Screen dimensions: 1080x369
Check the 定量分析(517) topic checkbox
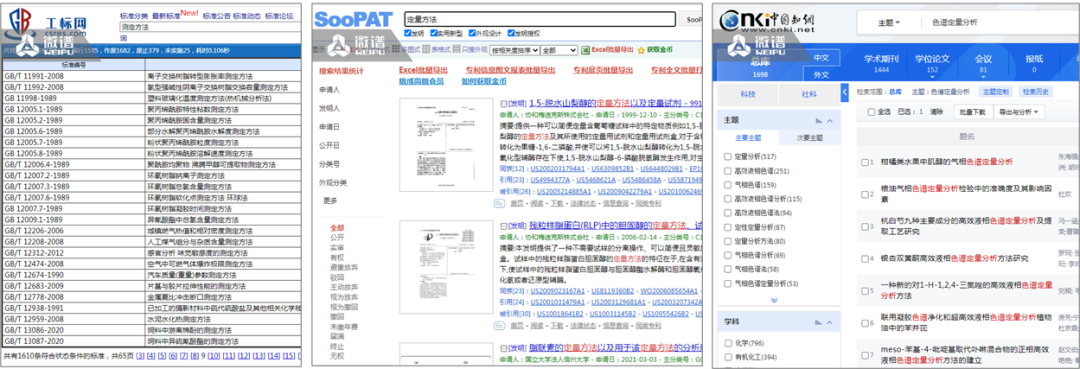click(728, 156)
